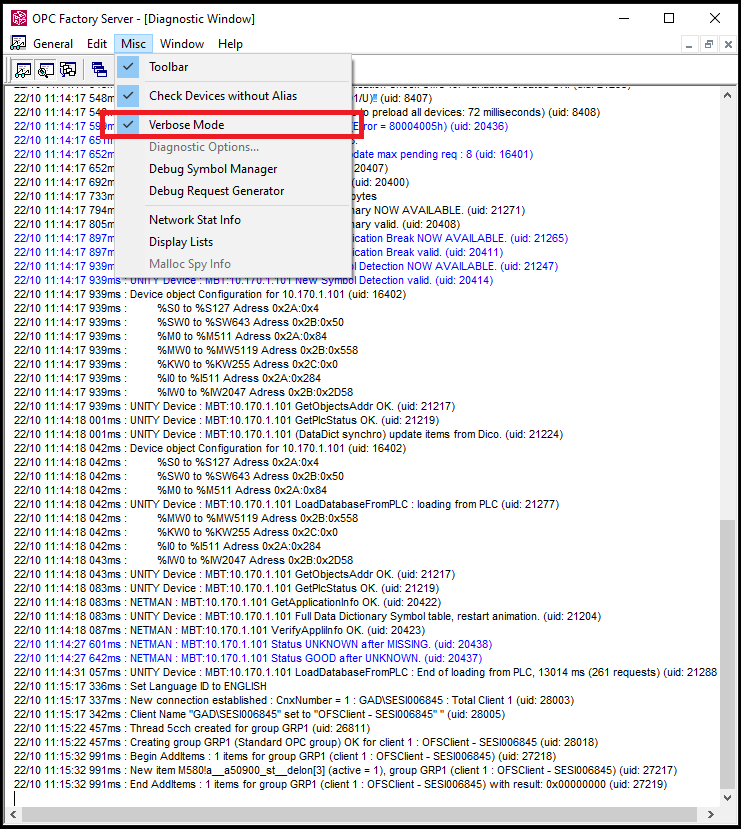Click log line 'GetObjectsAddr OK' at 11:14:17 939ms

pos(234,406)
